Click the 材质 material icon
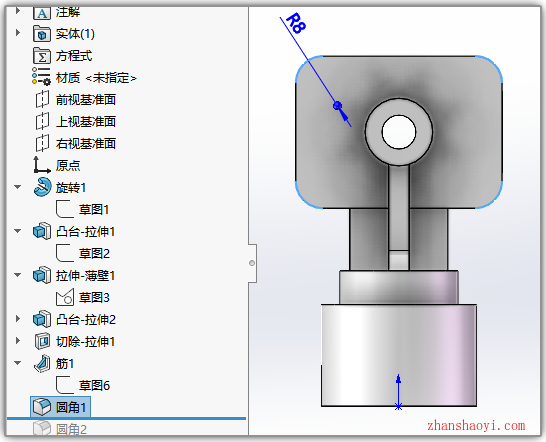Viewport: 546px width, 442px height. point(41,77)
